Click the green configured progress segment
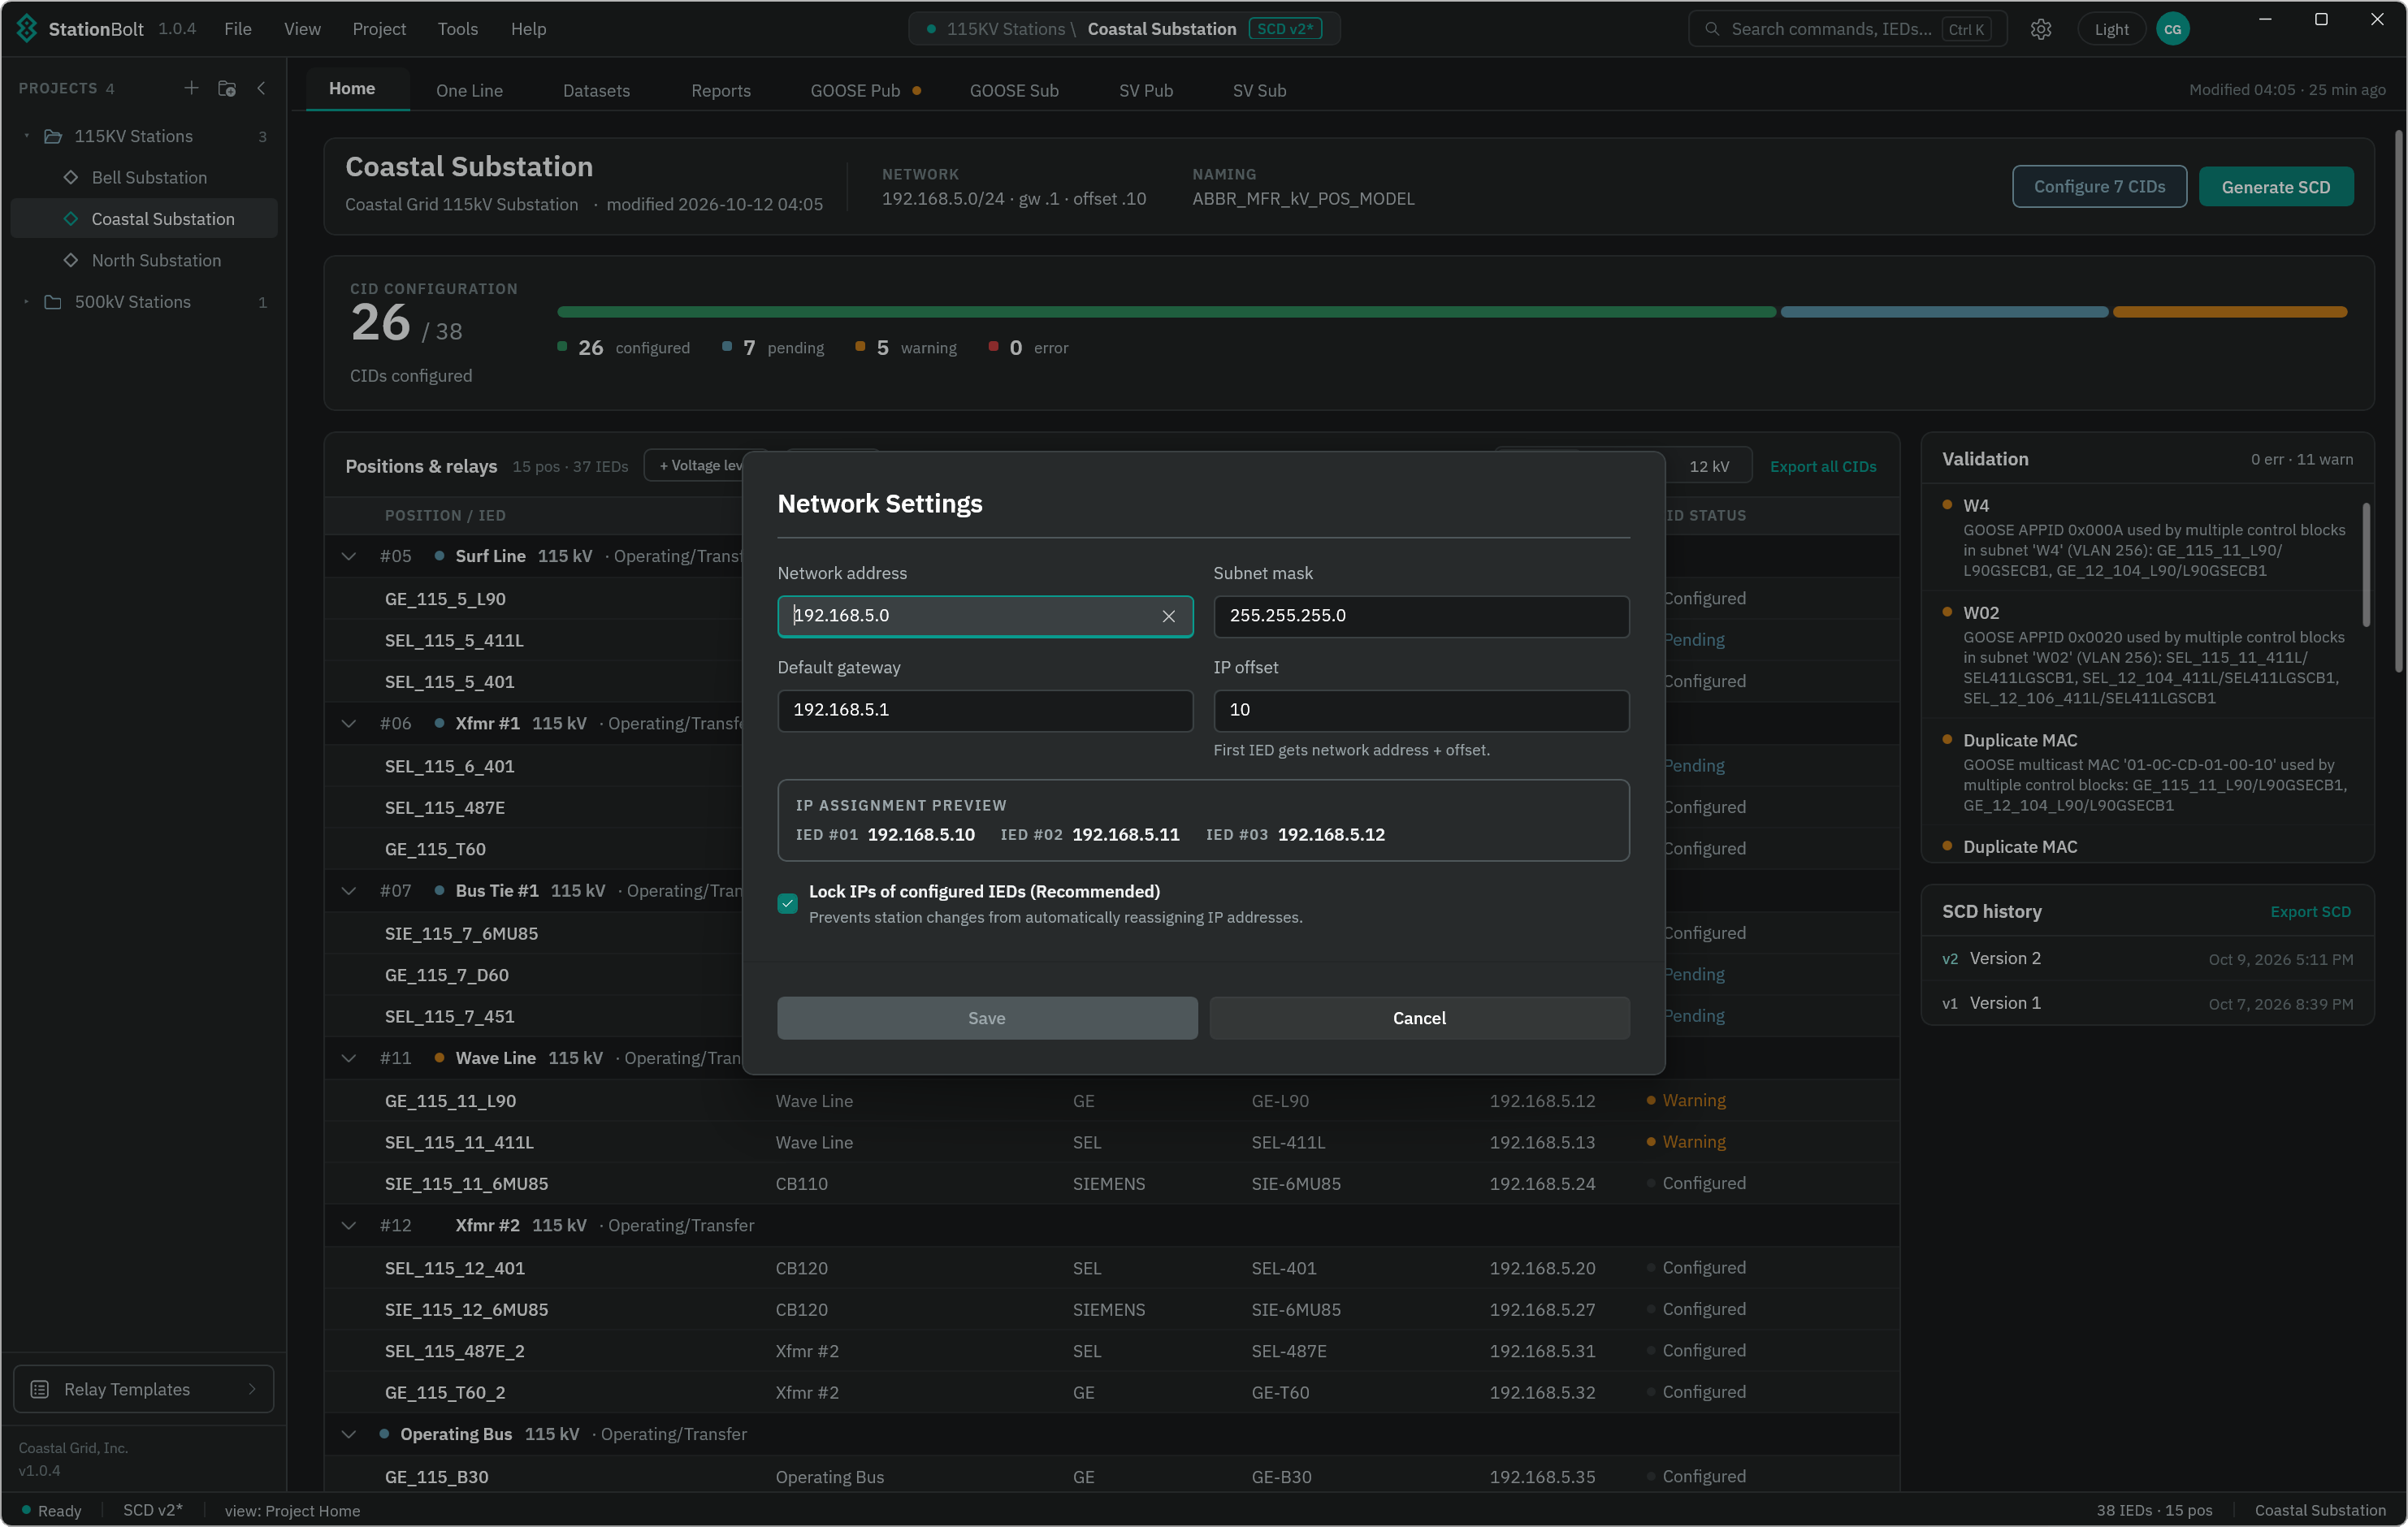 1166,312
